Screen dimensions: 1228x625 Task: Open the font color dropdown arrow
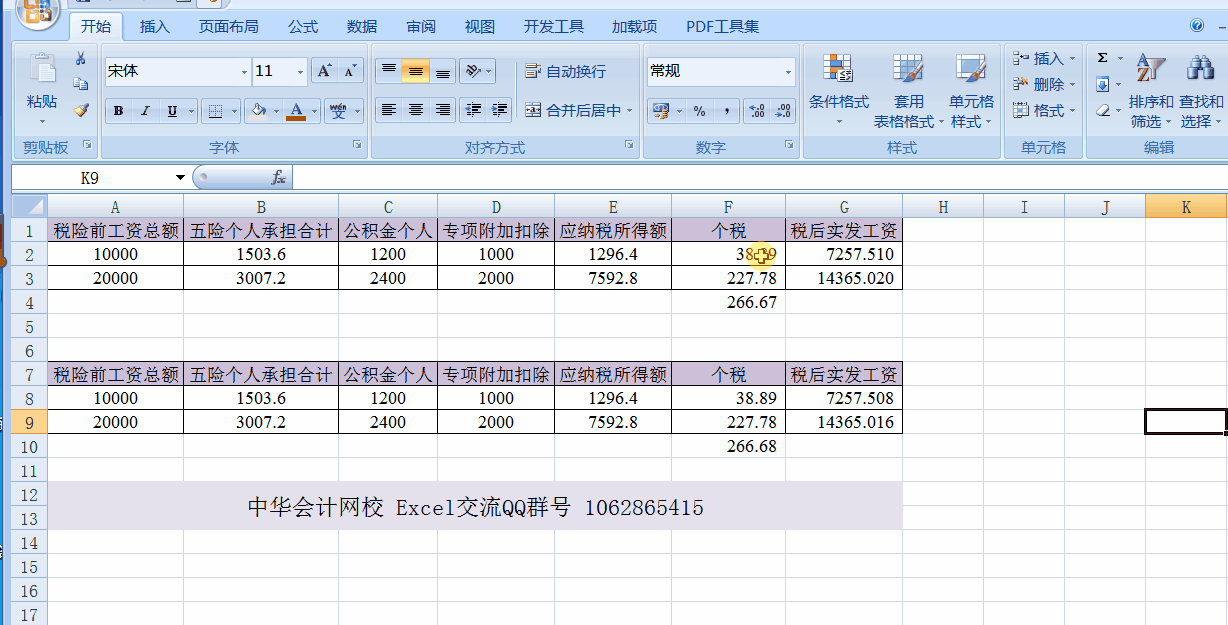[x=314, y=111]
